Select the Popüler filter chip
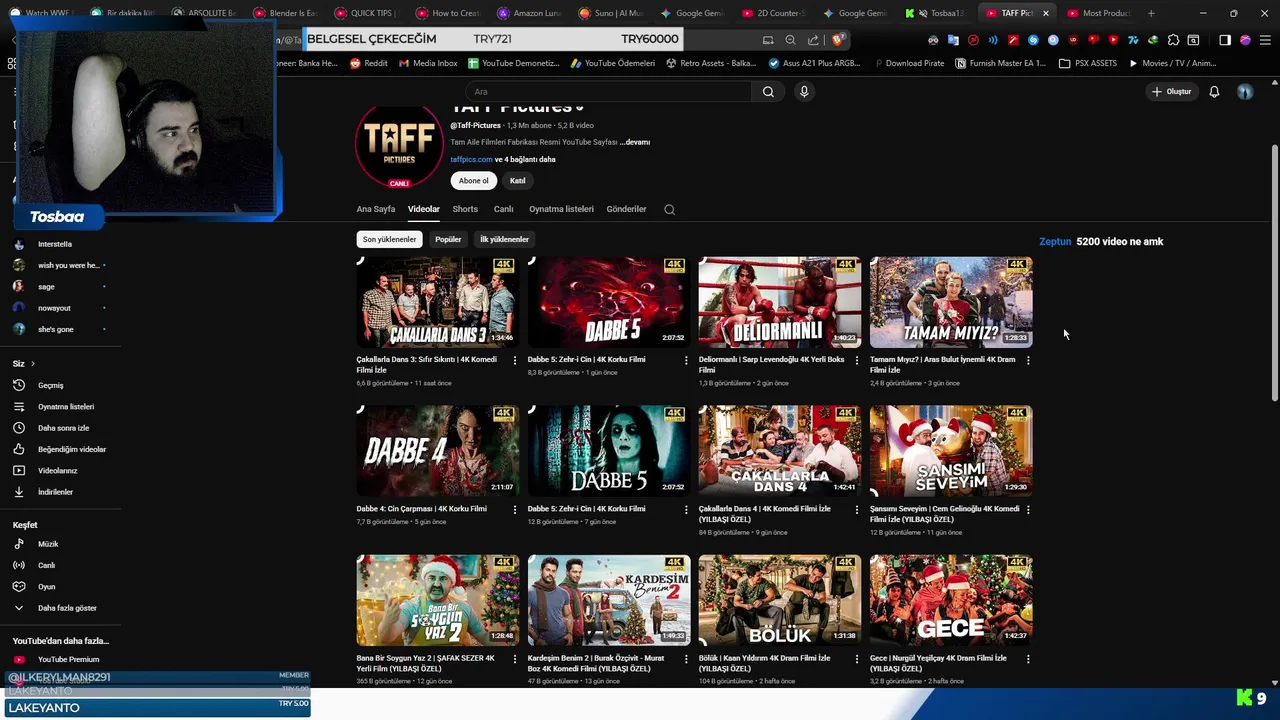The width and height of the screenshot is (1280, 720). pyautogui.click(x=448, y=239)
